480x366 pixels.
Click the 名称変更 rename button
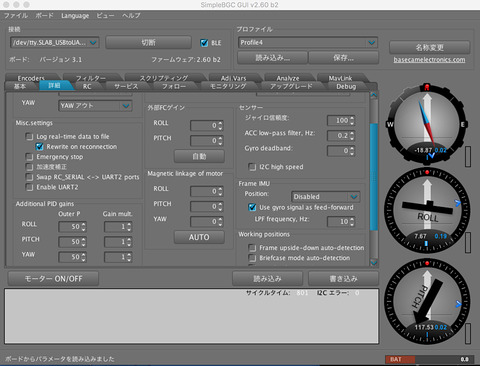tap(430, 47)
